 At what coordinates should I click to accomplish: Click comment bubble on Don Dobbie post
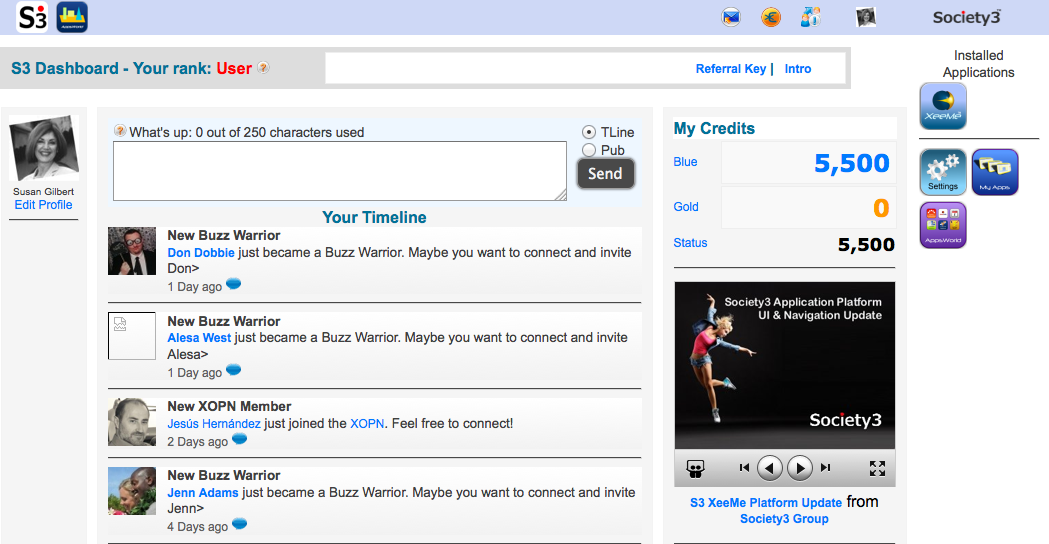[x=233, y=284]
